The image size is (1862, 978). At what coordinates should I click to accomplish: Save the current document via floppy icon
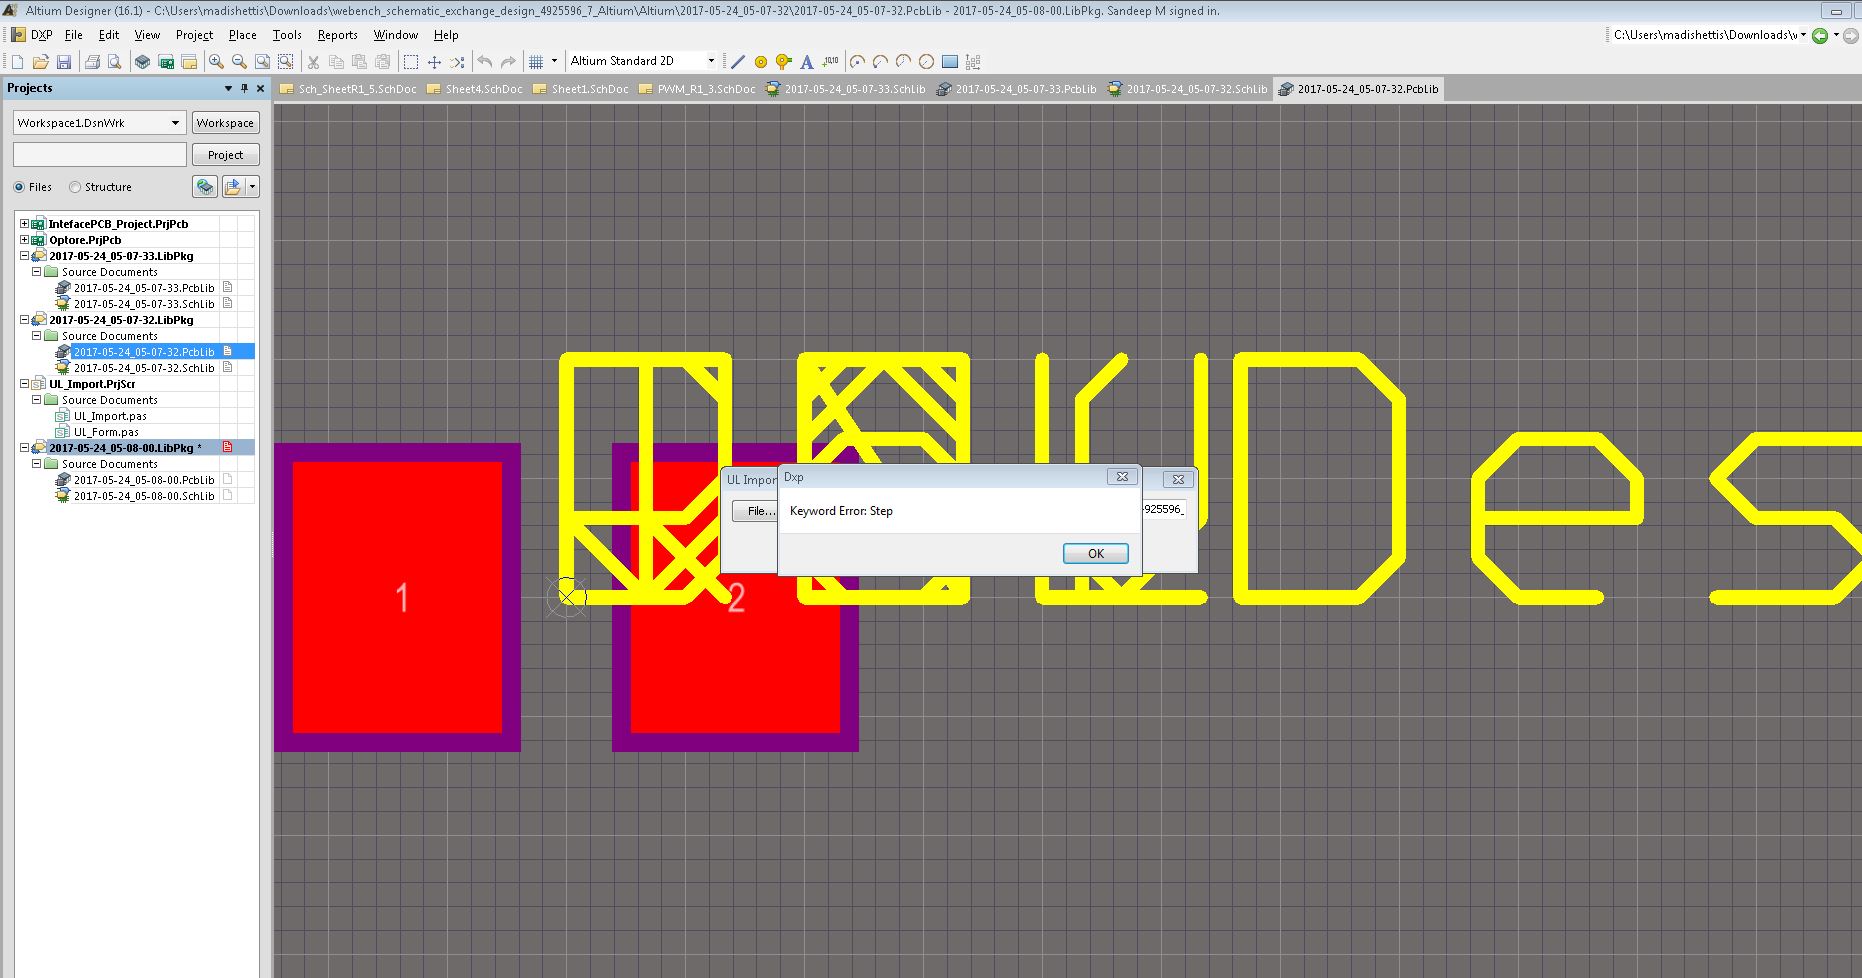[64, 62]
